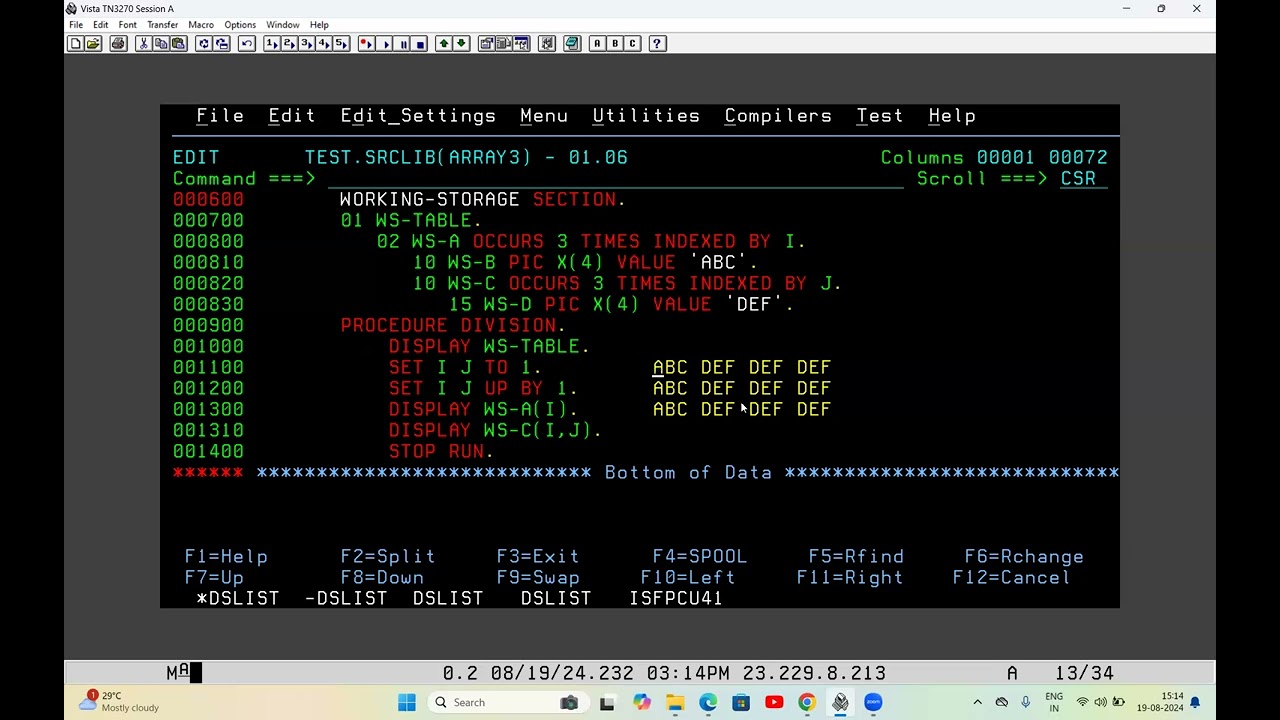This screenshot has height=720, width=1280.
Task: Run macro 3 from the toolbar
Action: [306, 44]
